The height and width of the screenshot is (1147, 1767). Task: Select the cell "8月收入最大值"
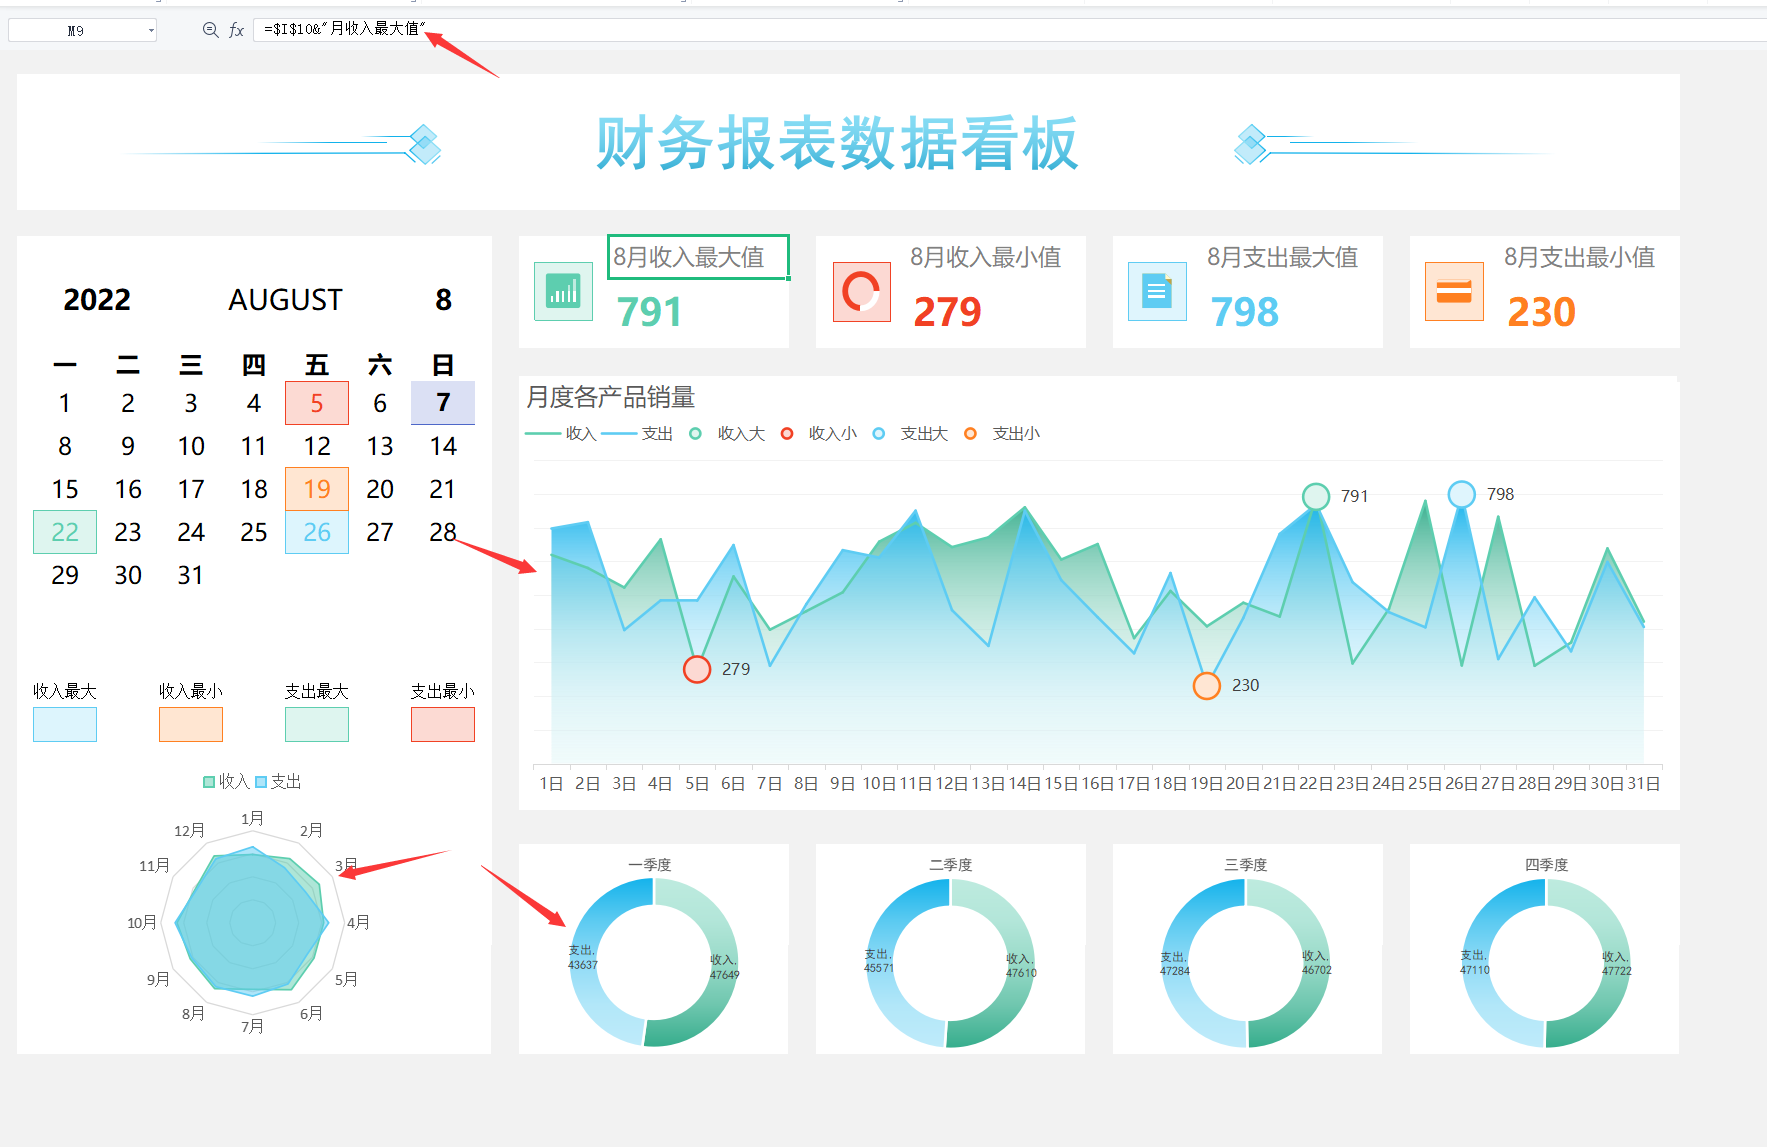click(698, 257)
